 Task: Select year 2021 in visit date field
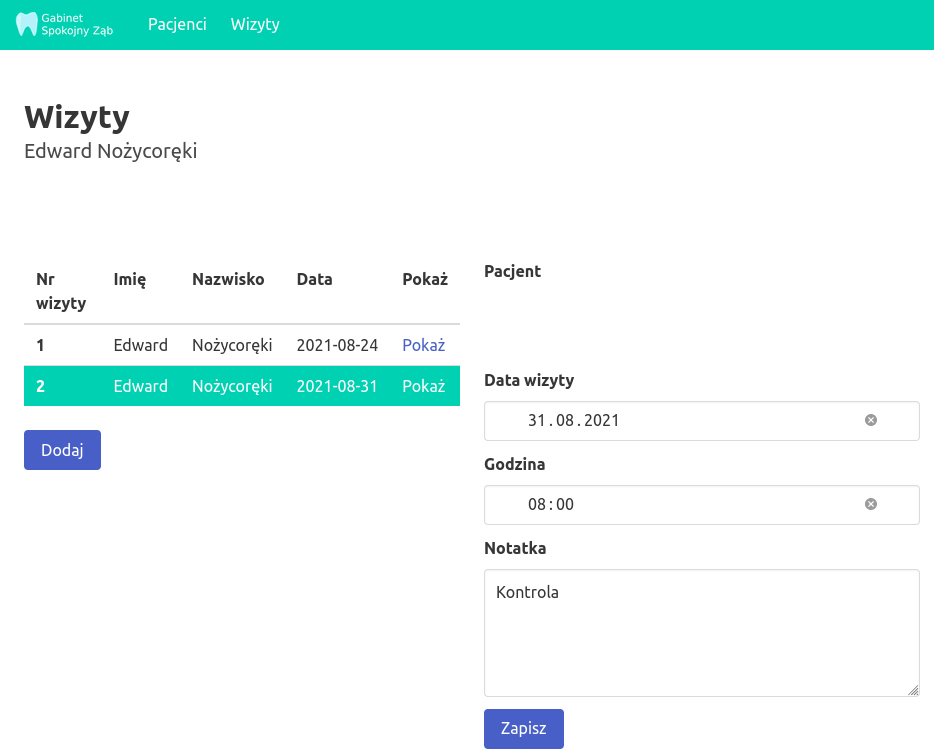[x=601, y=421]
